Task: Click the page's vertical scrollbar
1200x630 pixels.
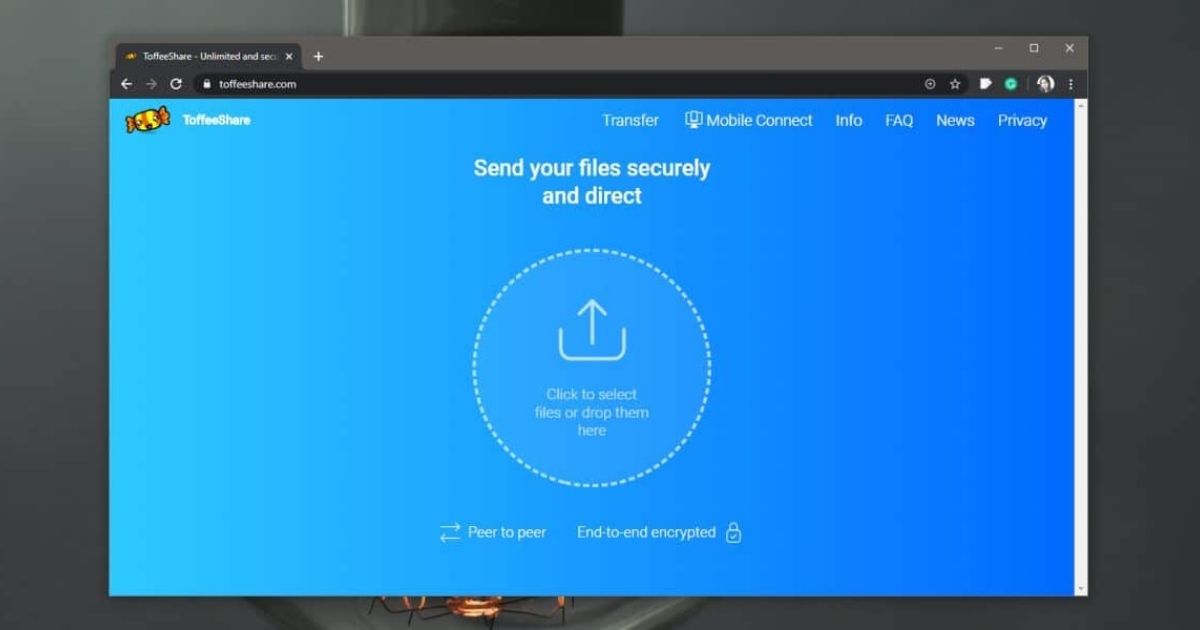Action: pyautogui.click(x=1081, y=340)
